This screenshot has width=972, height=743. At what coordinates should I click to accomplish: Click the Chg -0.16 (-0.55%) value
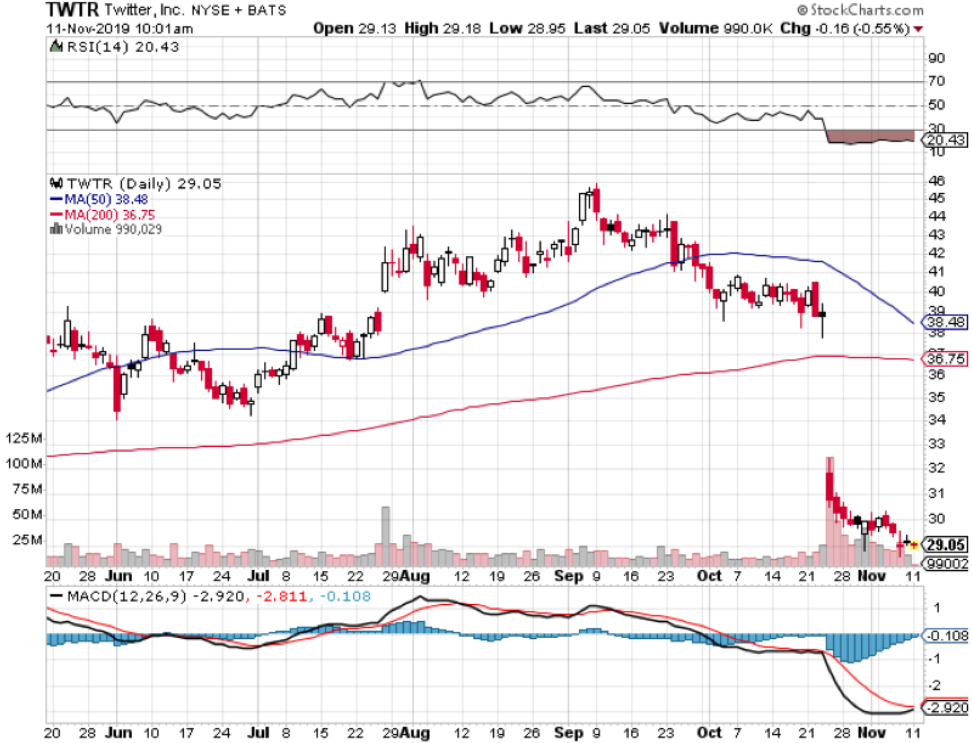coord(845,29)
